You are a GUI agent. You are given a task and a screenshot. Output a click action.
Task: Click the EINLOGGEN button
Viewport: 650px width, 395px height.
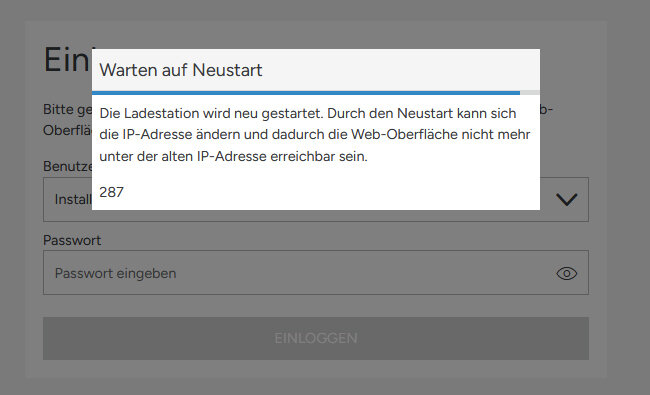[x=316, y=338]
